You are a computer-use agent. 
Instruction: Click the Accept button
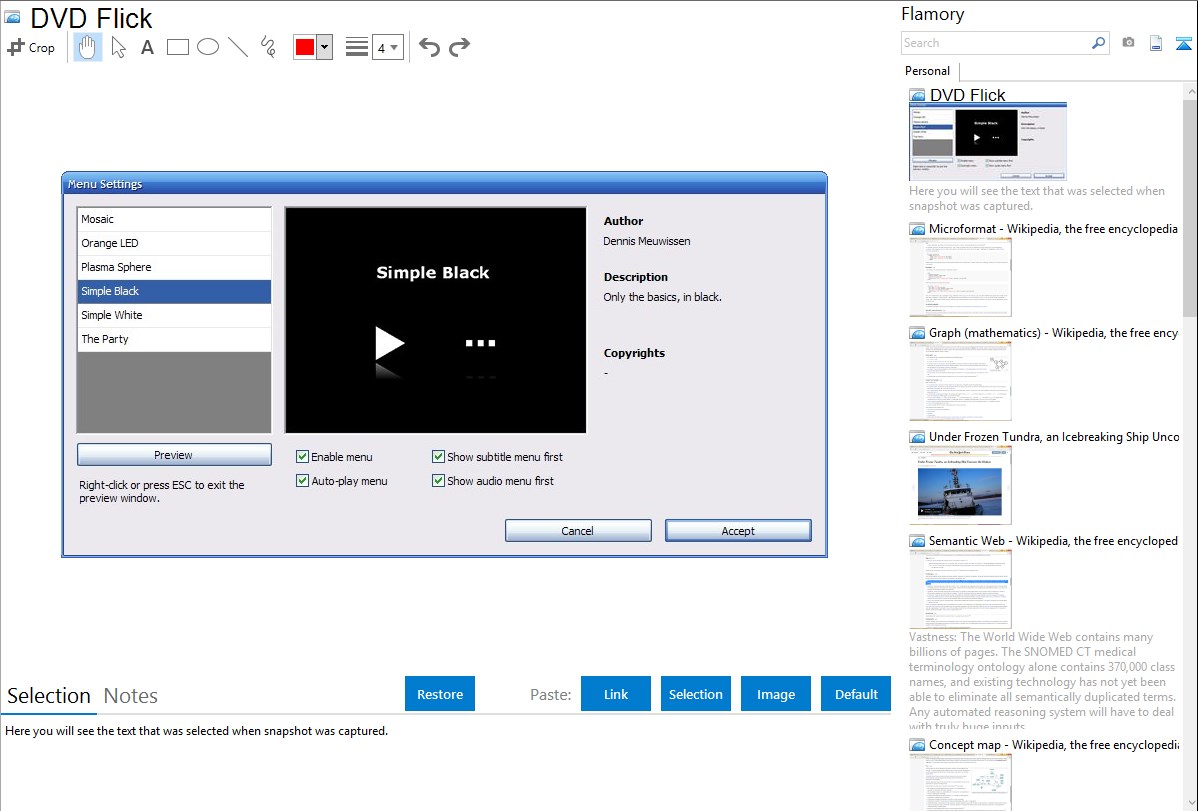(738, 530)
